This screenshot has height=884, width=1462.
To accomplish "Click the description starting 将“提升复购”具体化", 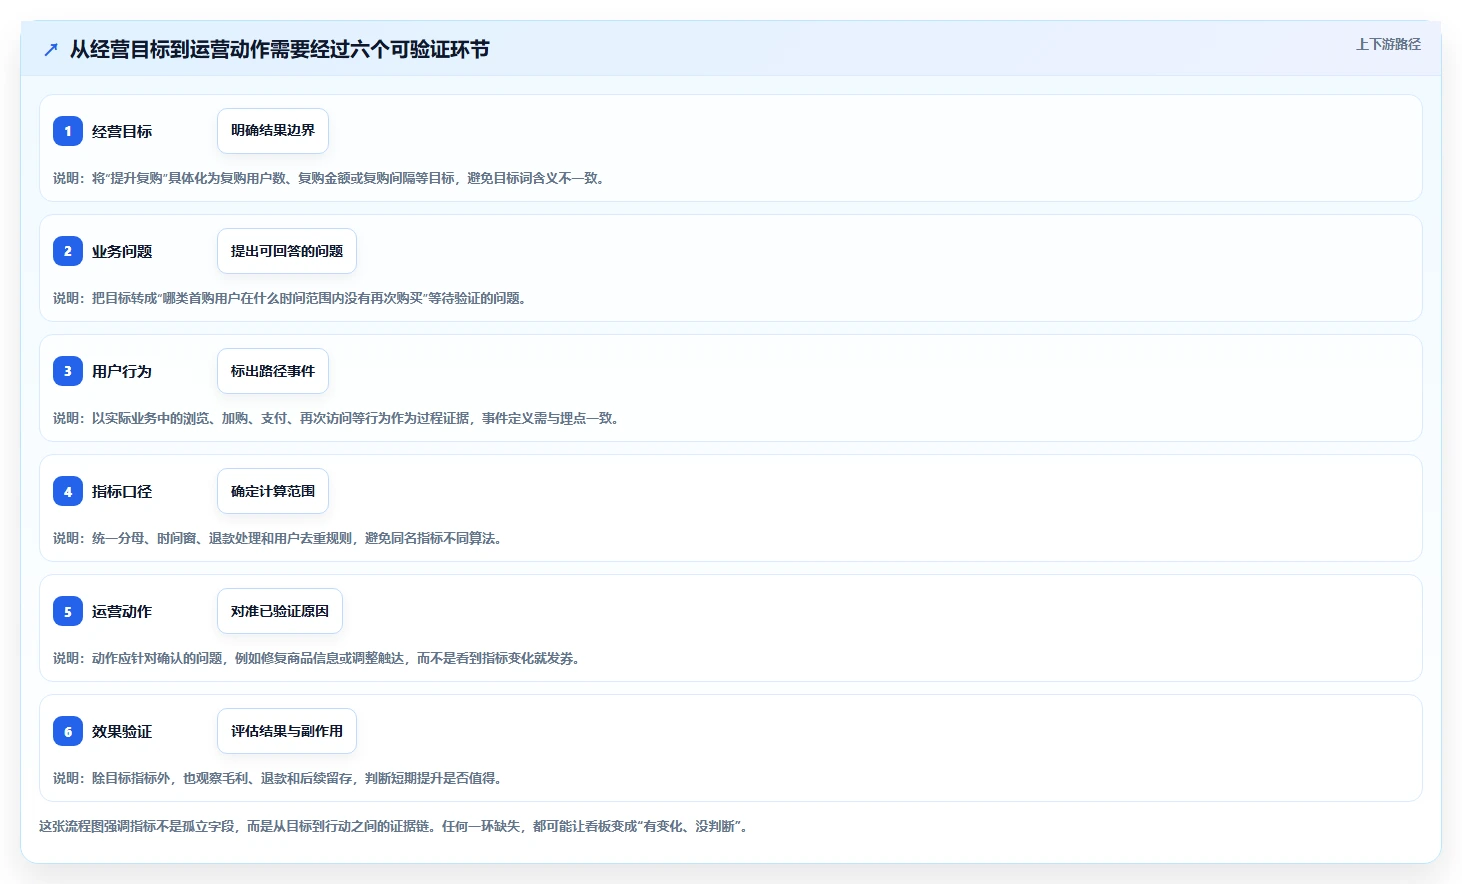I will click(330, 178).
